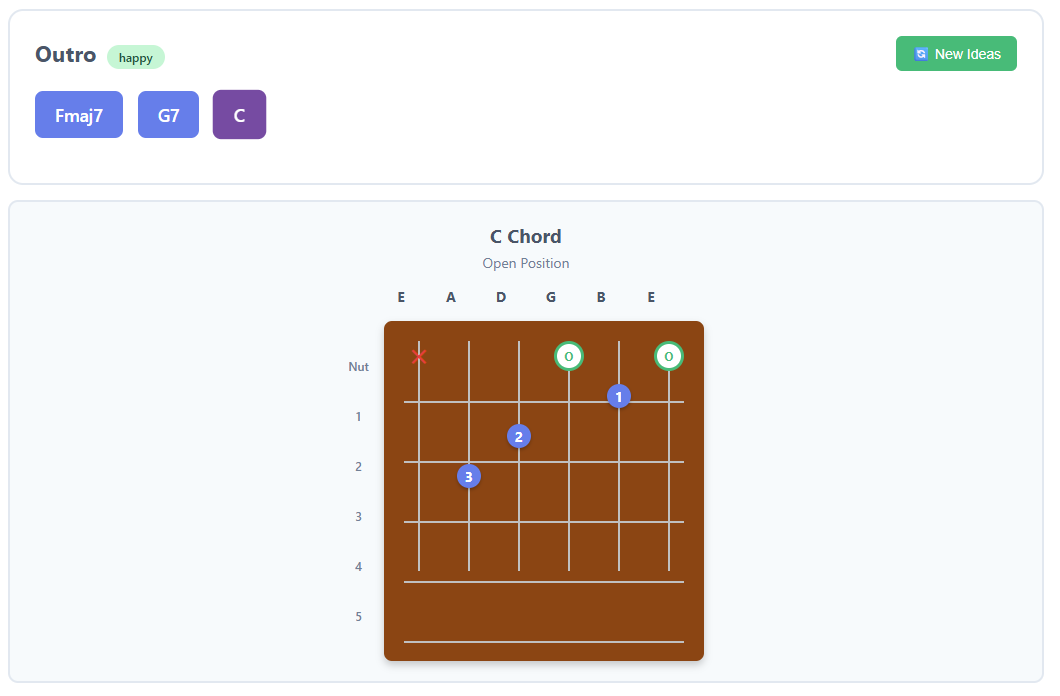The image size is (1060, 696).
Task: Click the open-string O marker above high E string
Action: [669, 356]
